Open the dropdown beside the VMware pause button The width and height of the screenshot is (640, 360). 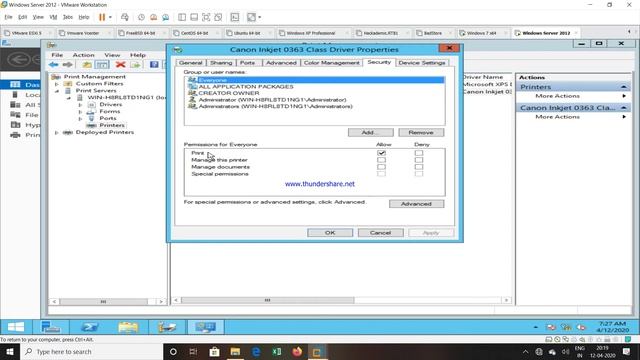110,17
